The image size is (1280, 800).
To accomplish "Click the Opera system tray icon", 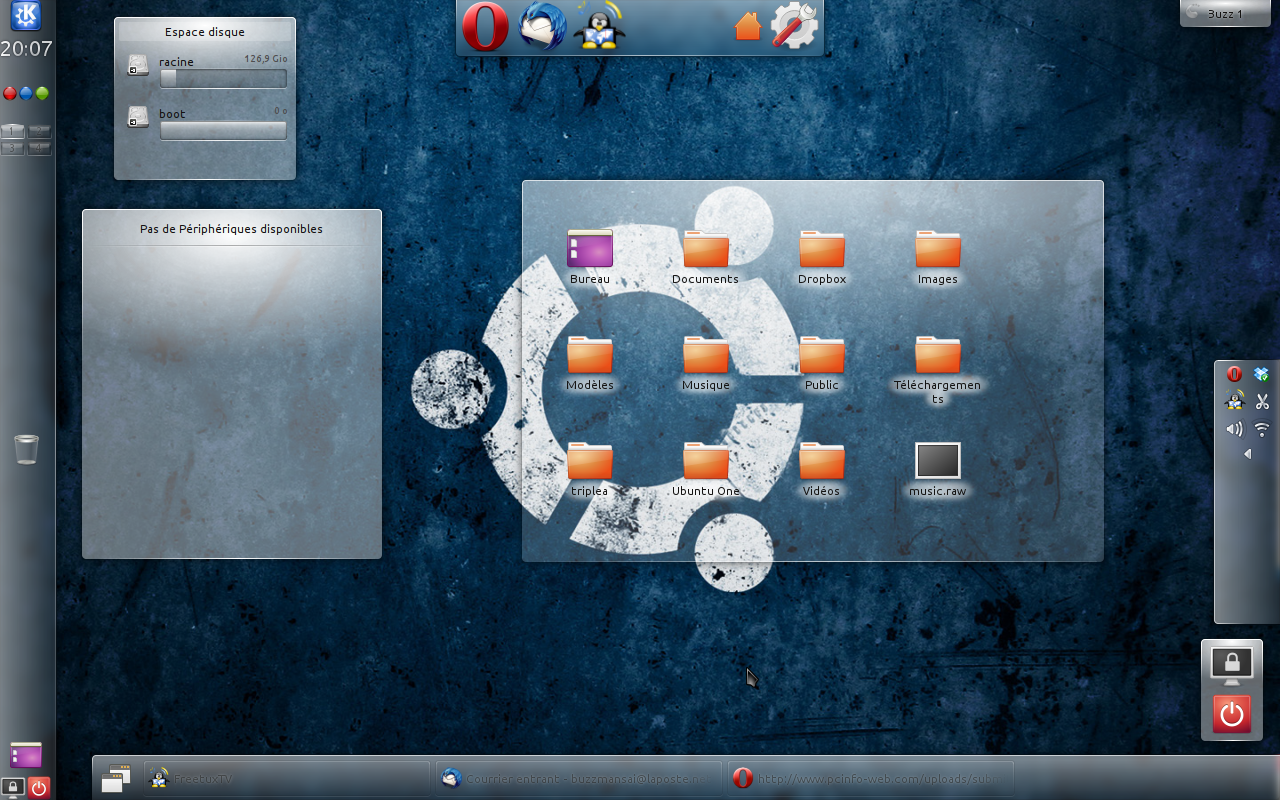I will click(x=1234, y=374).
